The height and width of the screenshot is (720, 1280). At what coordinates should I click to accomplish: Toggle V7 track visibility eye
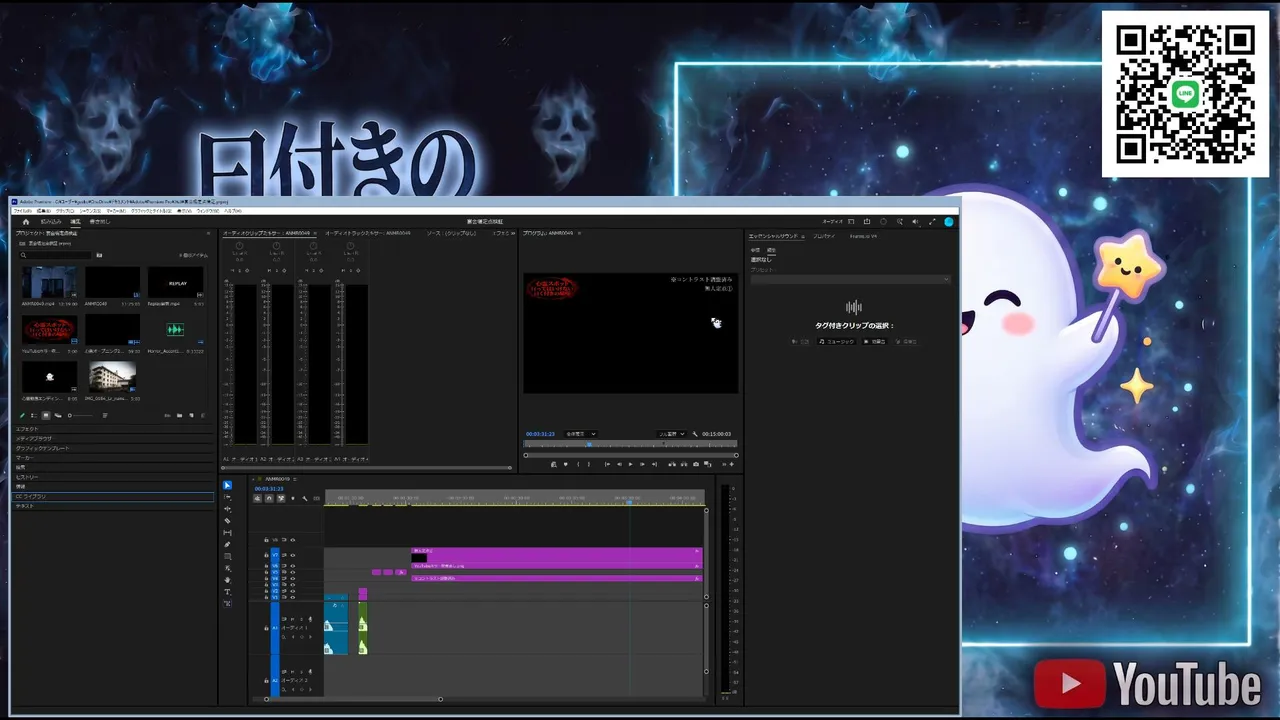coord(292,555)
